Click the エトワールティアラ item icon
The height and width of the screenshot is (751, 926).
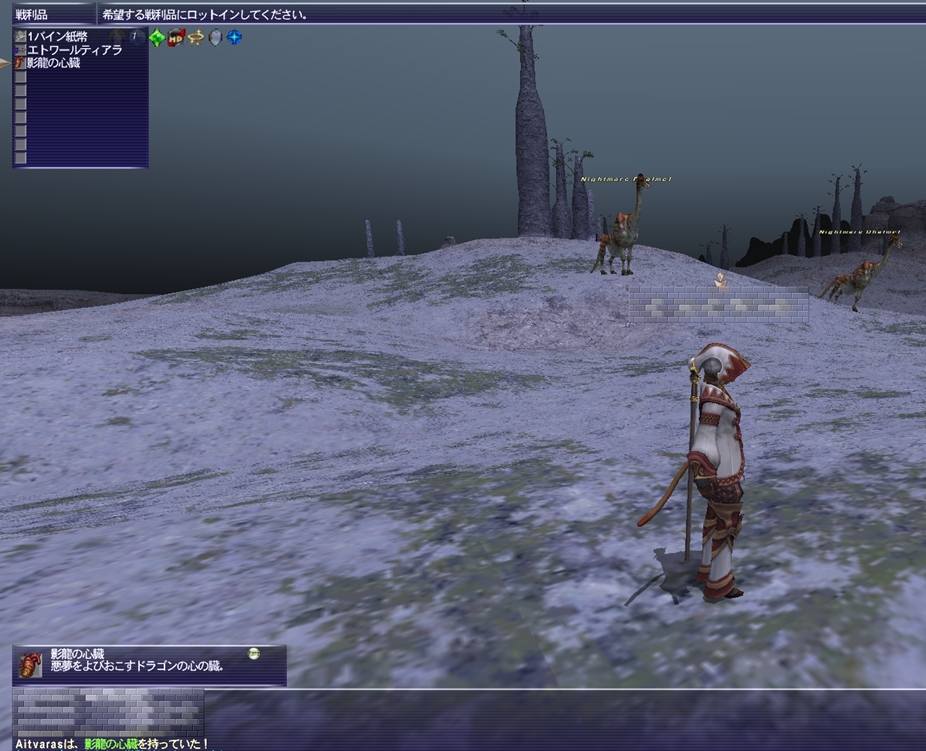coord(20,50)
